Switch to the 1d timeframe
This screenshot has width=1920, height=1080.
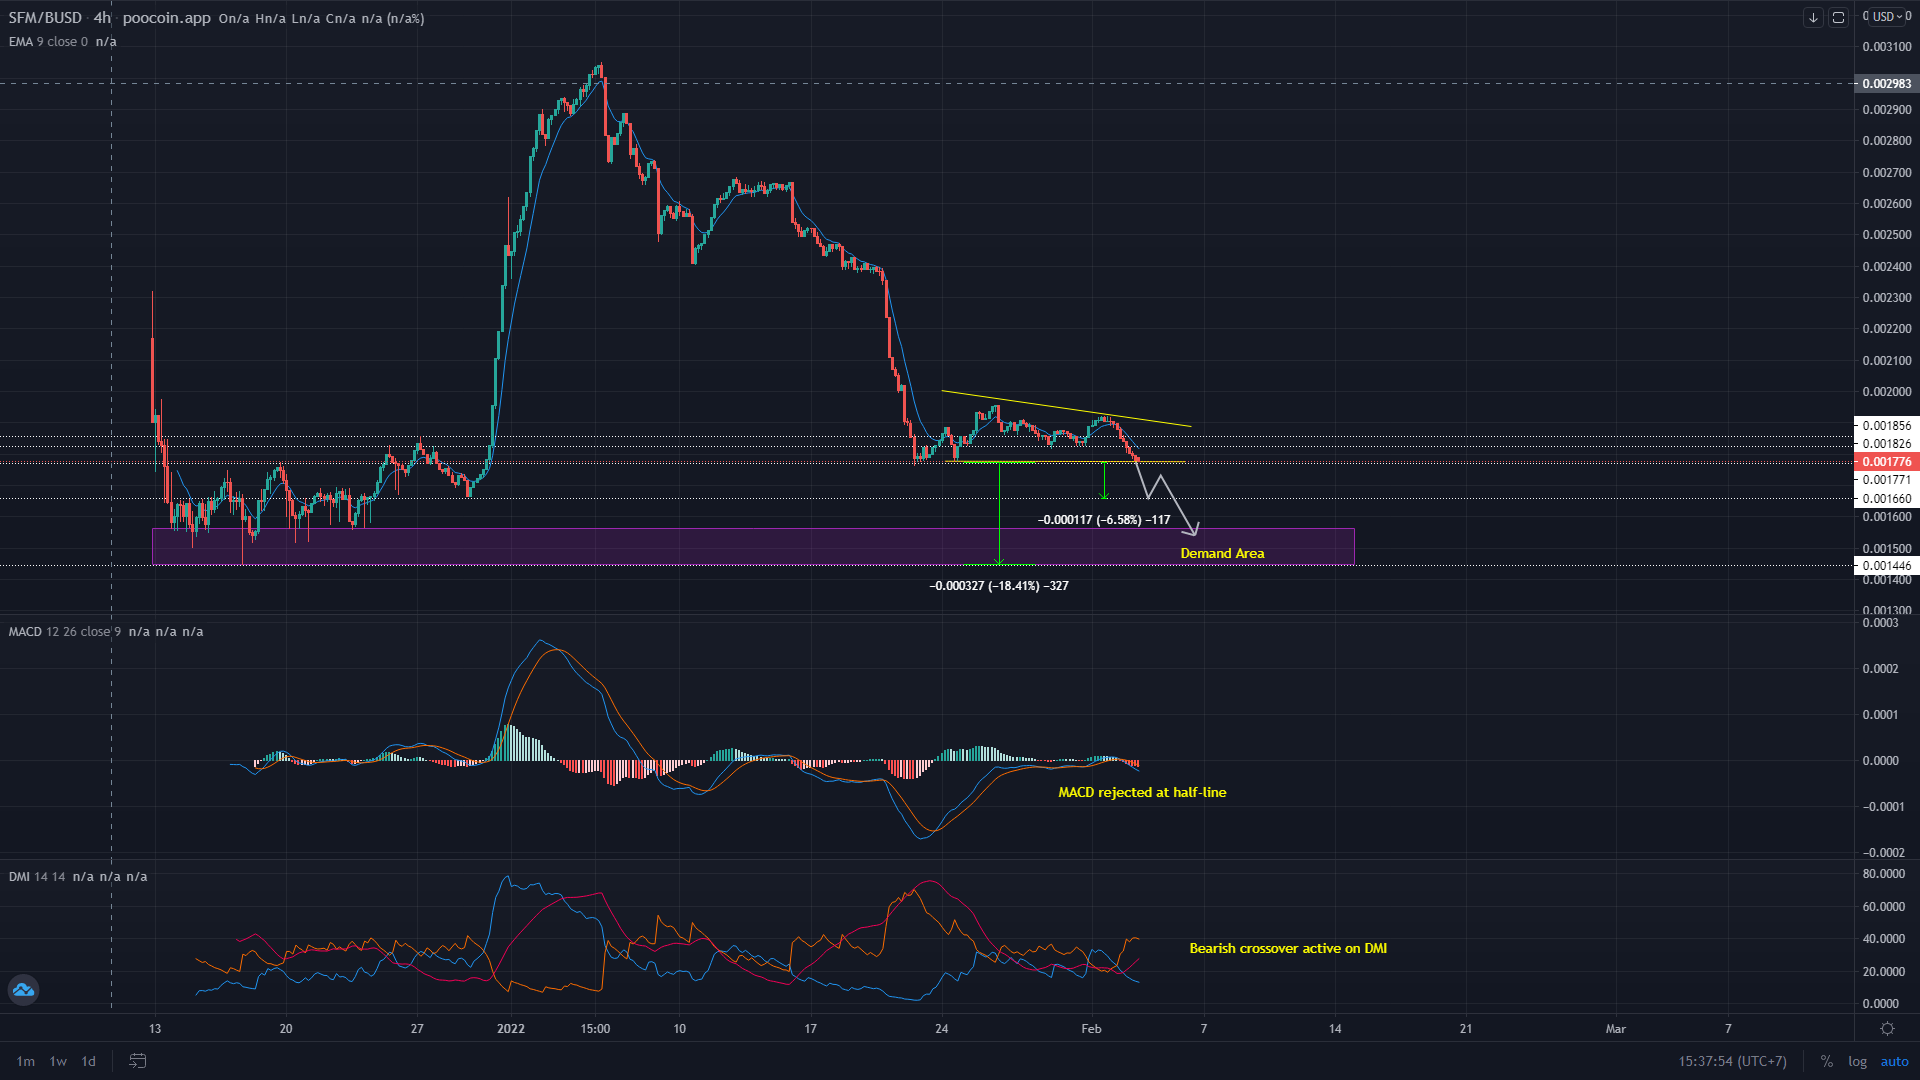[88, 1062]
